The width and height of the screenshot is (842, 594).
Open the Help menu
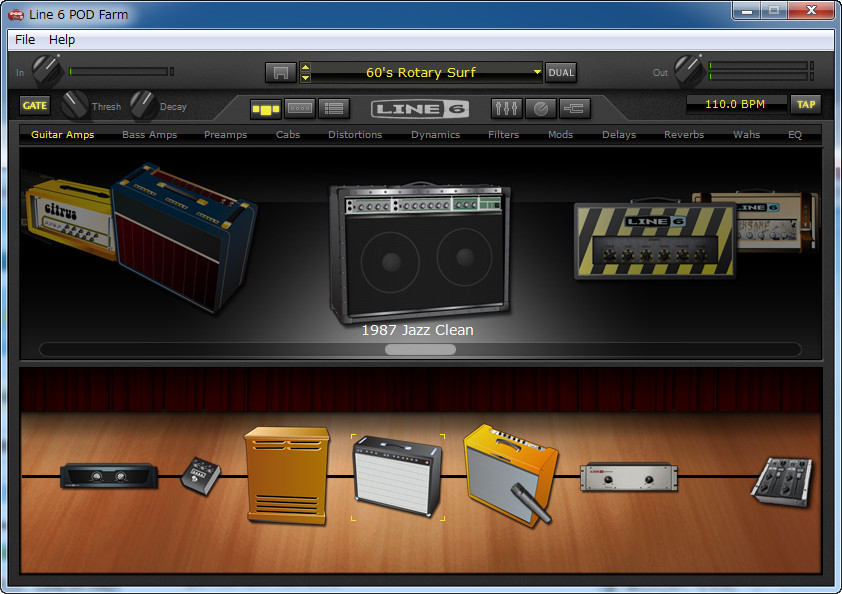[x=62, y=40]
